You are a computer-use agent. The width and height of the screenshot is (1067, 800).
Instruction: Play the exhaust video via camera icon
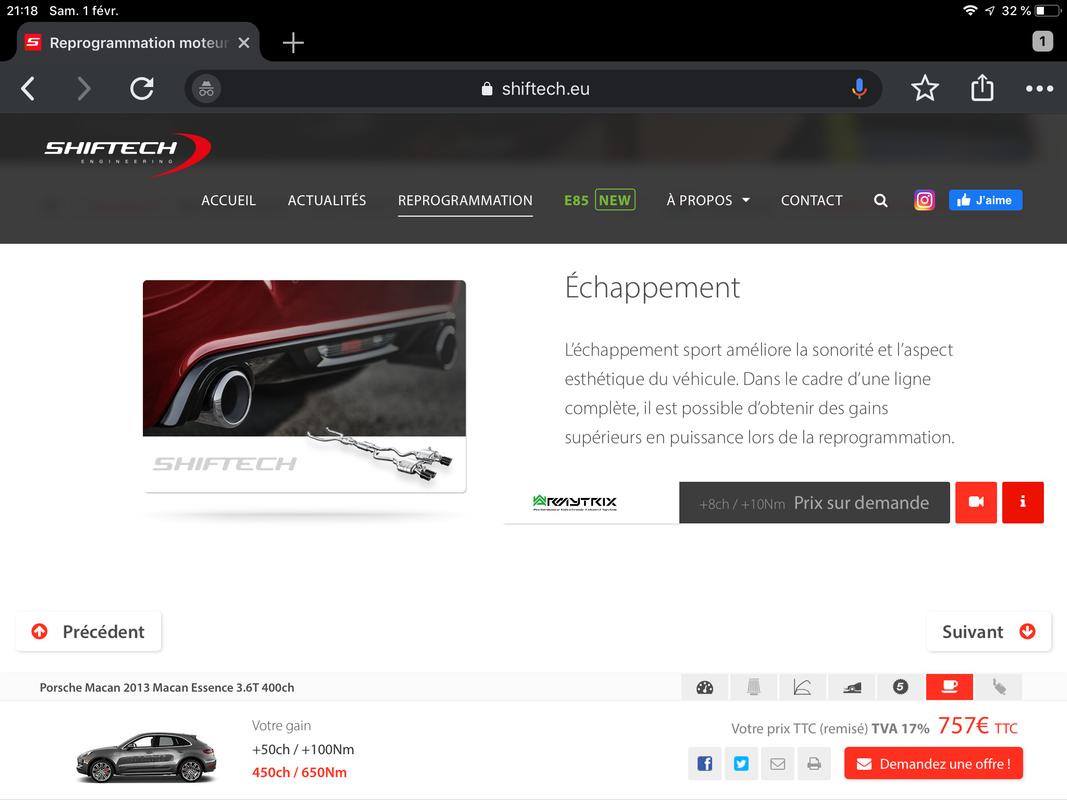tap(976, 502)
